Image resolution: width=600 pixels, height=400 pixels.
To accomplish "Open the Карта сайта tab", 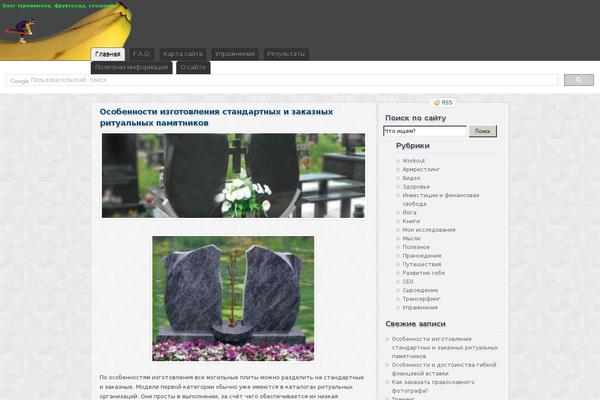I will click(x=183, y=54).
